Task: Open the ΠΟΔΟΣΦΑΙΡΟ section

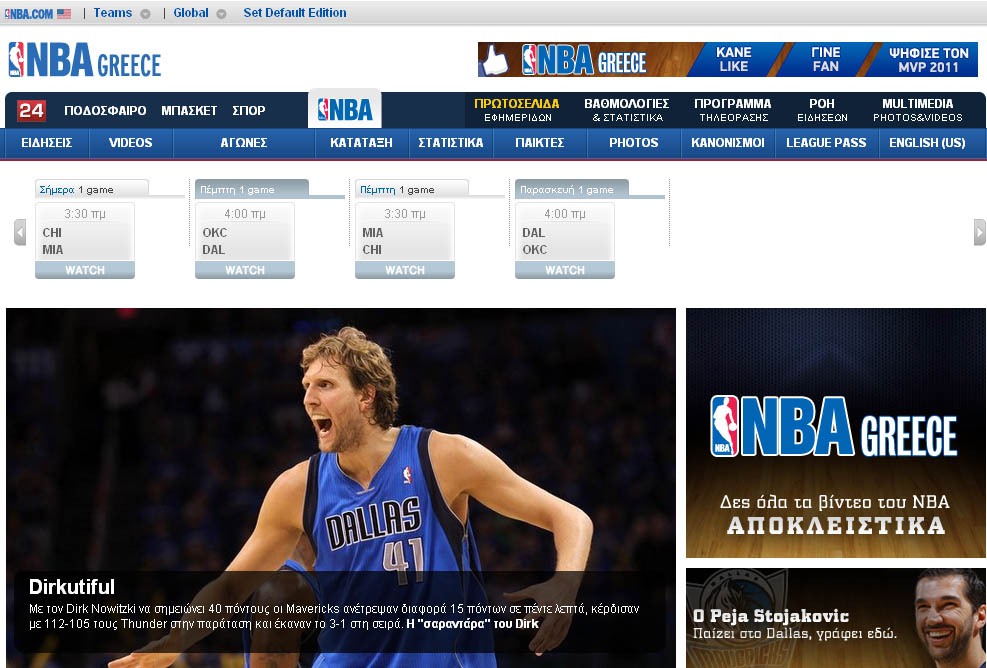Action: (105, 111)
